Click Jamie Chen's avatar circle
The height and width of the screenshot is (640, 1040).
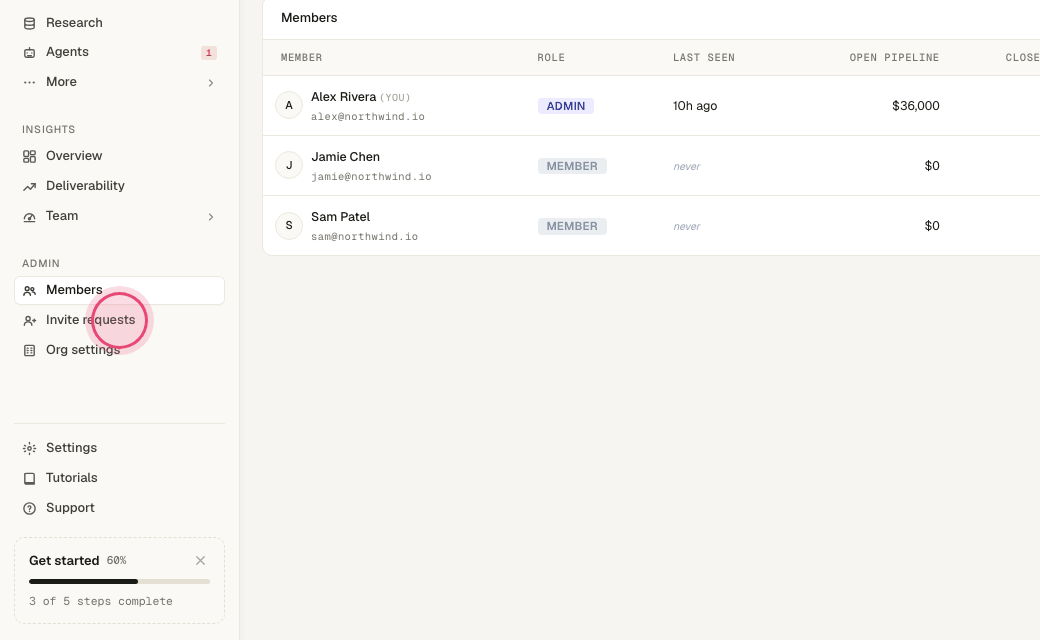click(289, 165)
